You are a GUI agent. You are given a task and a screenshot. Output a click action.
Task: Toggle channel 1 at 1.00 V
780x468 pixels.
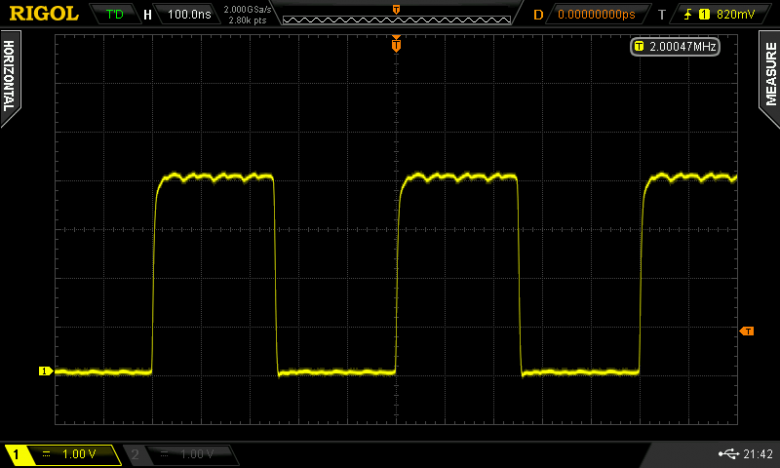click(60, 454)
